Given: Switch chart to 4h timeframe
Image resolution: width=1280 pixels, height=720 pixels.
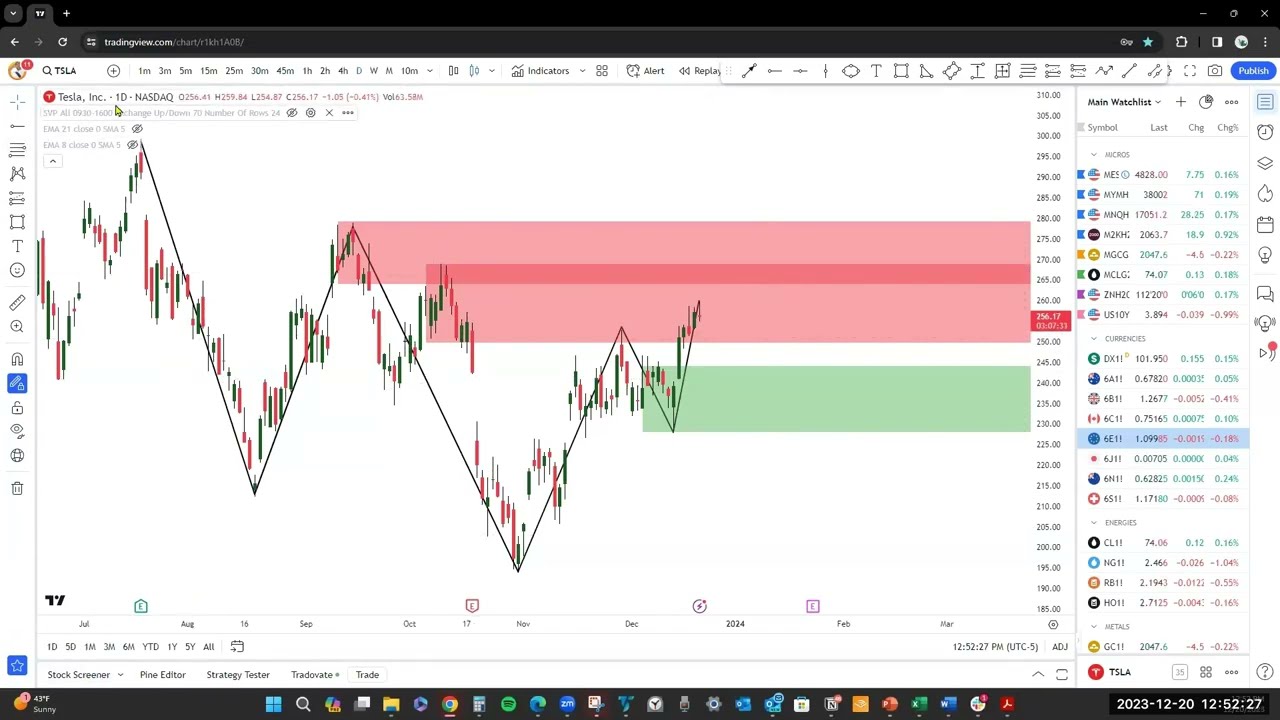Looking at the screenshot, I should [343, 71].
